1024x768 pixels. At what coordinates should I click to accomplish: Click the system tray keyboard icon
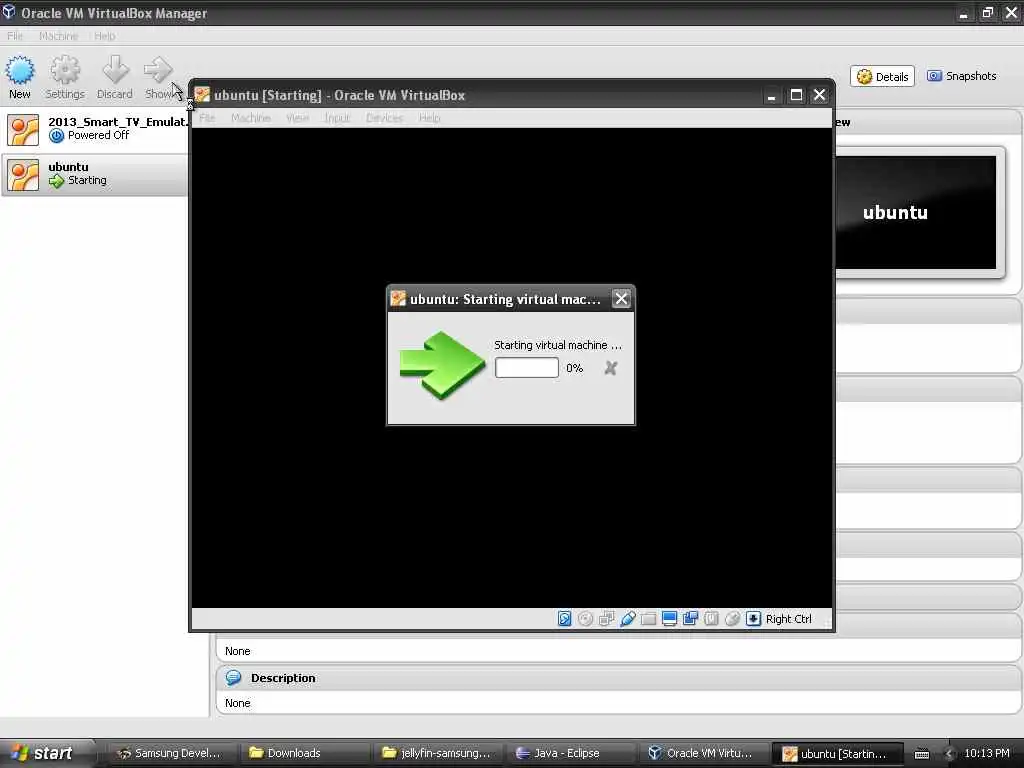tap(921, 754)
